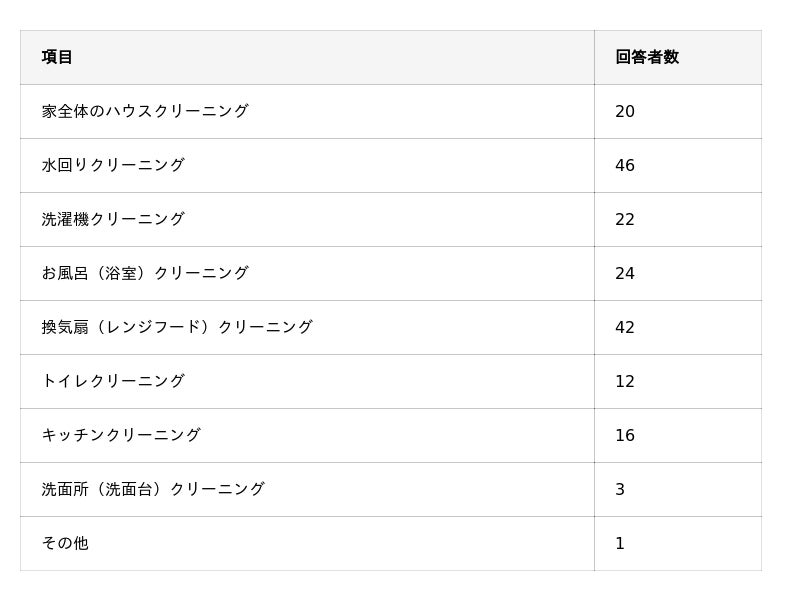
Task: Select the その他 row label
Action: tap(65, 543)
